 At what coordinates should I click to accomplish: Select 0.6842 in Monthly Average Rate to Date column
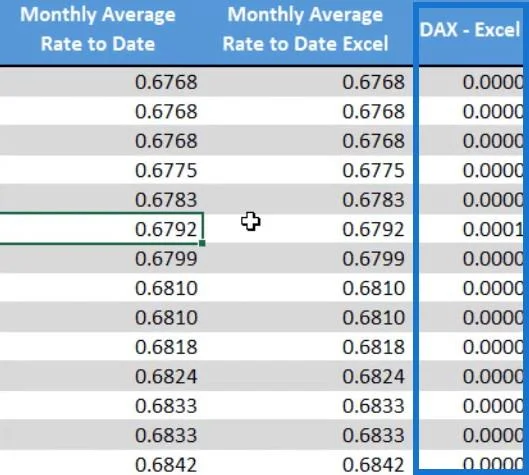(166, 465)
